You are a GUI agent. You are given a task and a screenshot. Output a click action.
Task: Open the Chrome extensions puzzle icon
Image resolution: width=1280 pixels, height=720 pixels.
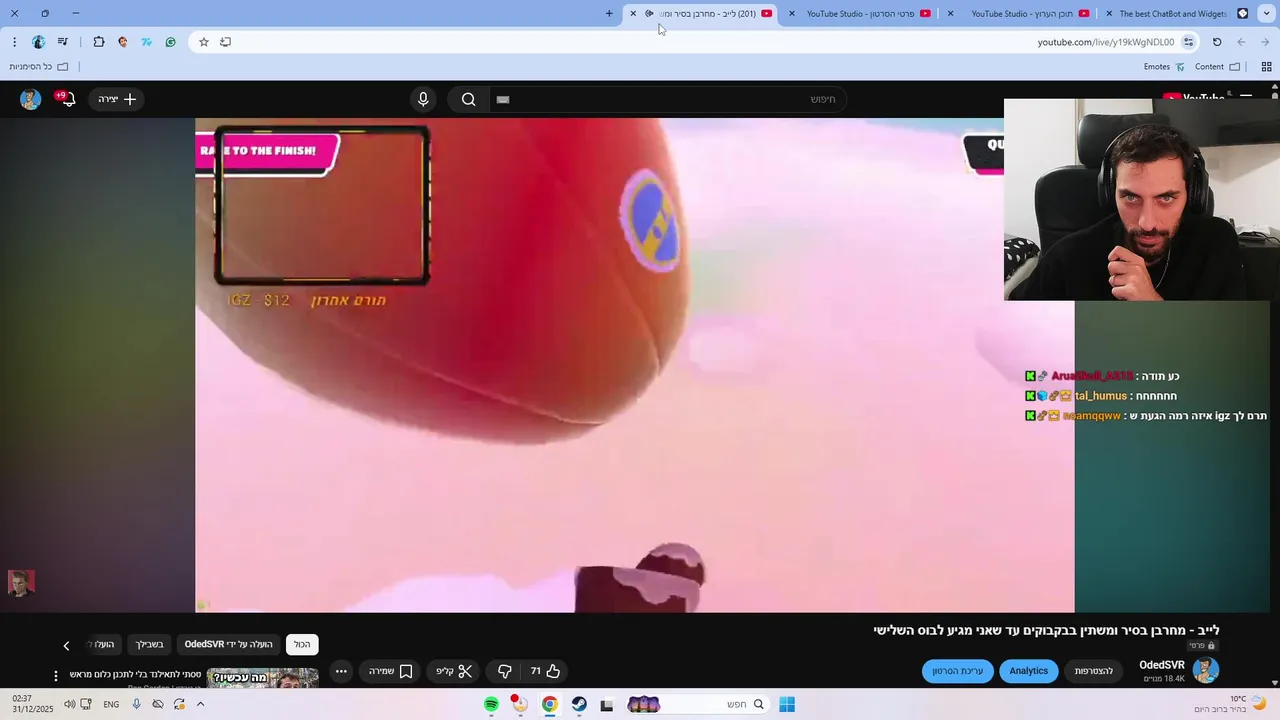point(99,42)
